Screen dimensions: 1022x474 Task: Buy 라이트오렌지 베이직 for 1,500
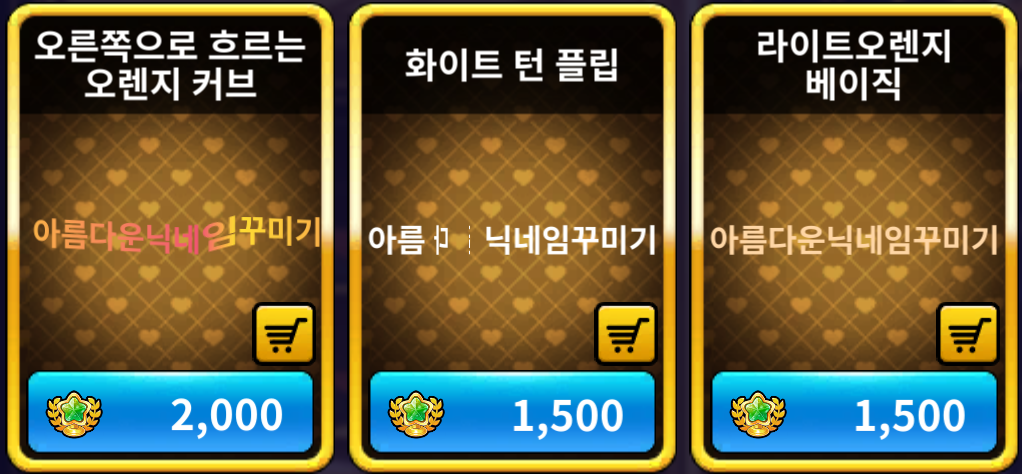tap(854, 413)
